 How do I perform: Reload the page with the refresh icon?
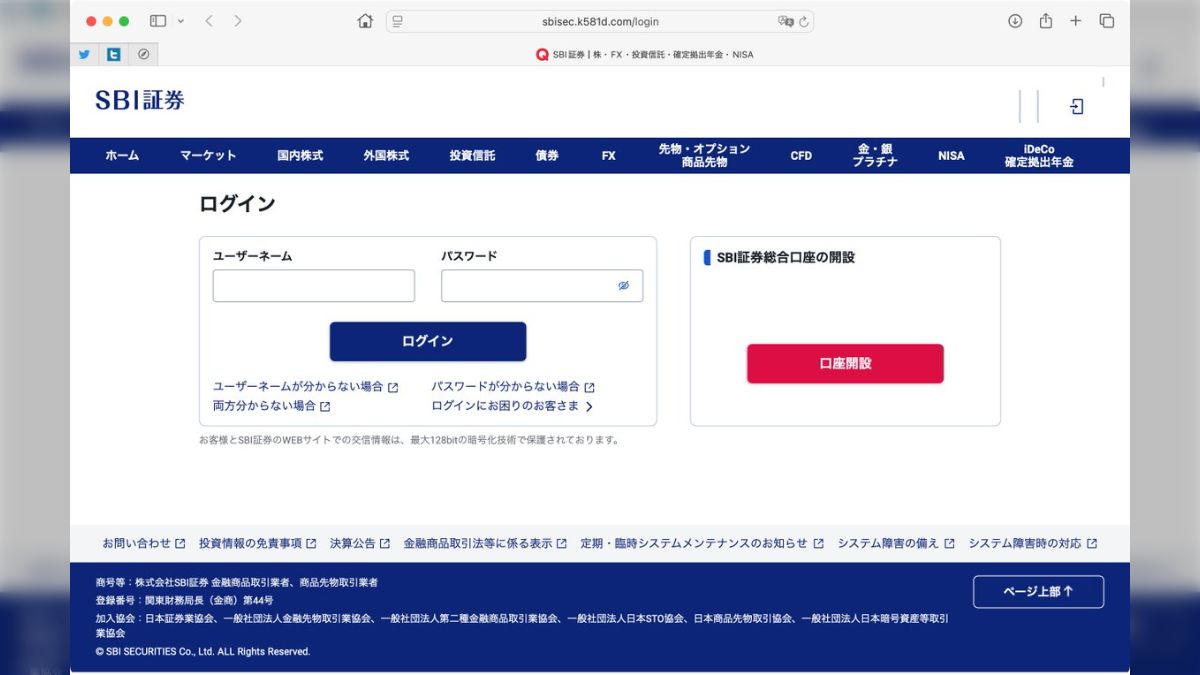point(804,21)
